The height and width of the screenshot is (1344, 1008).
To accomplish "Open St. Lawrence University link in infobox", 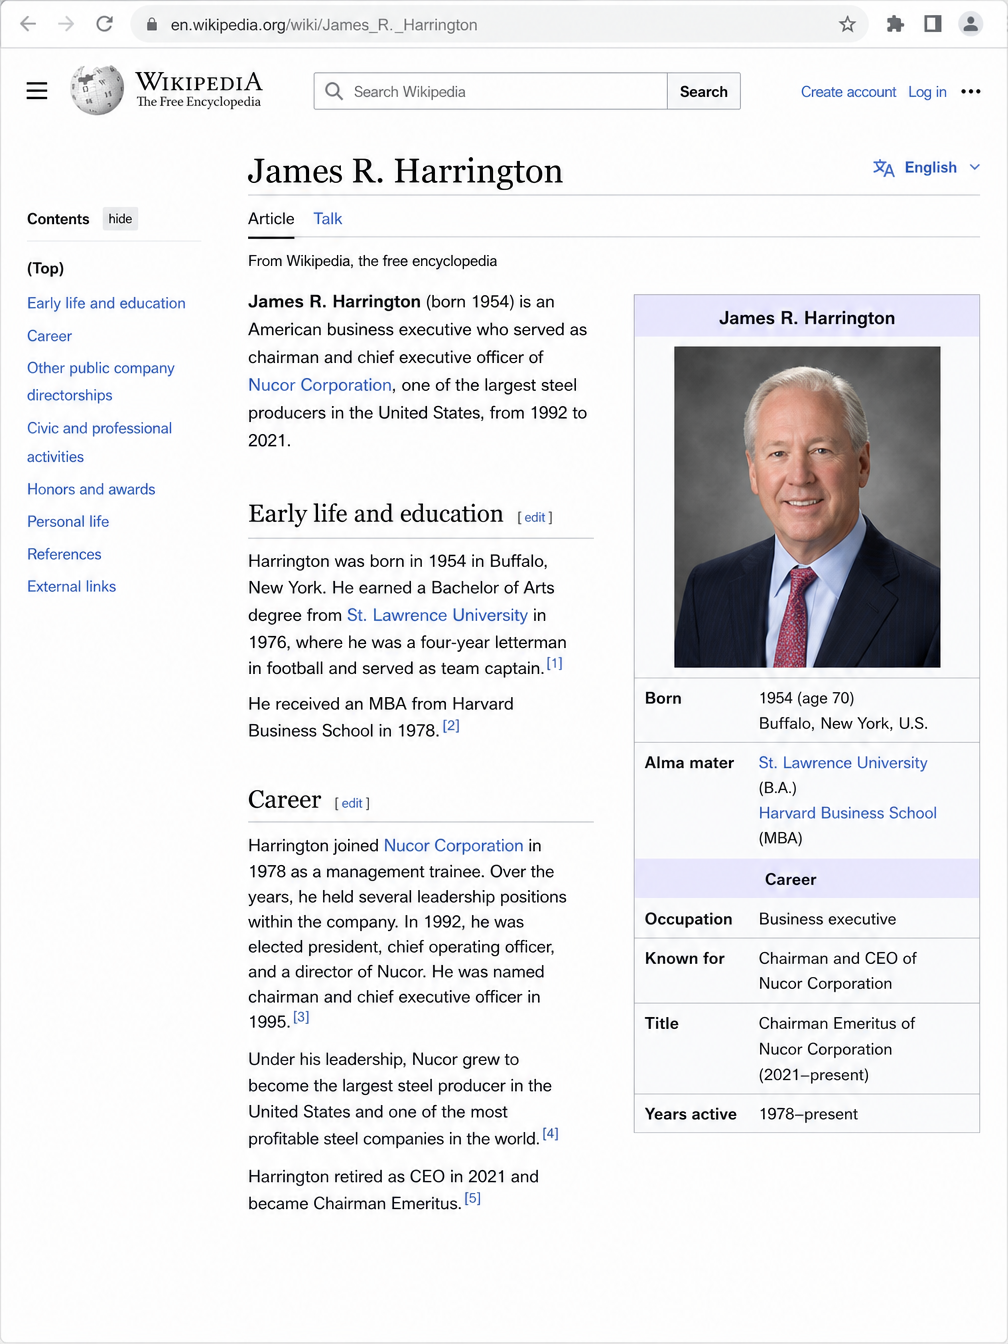I will coord(843,763).
